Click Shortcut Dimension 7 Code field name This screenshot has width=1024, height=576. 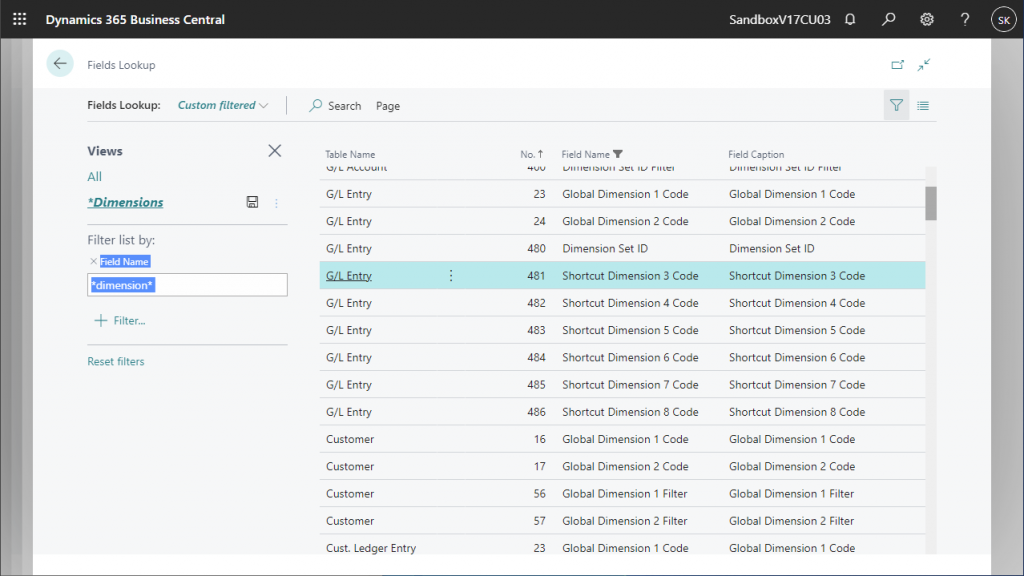coord(630,385)
